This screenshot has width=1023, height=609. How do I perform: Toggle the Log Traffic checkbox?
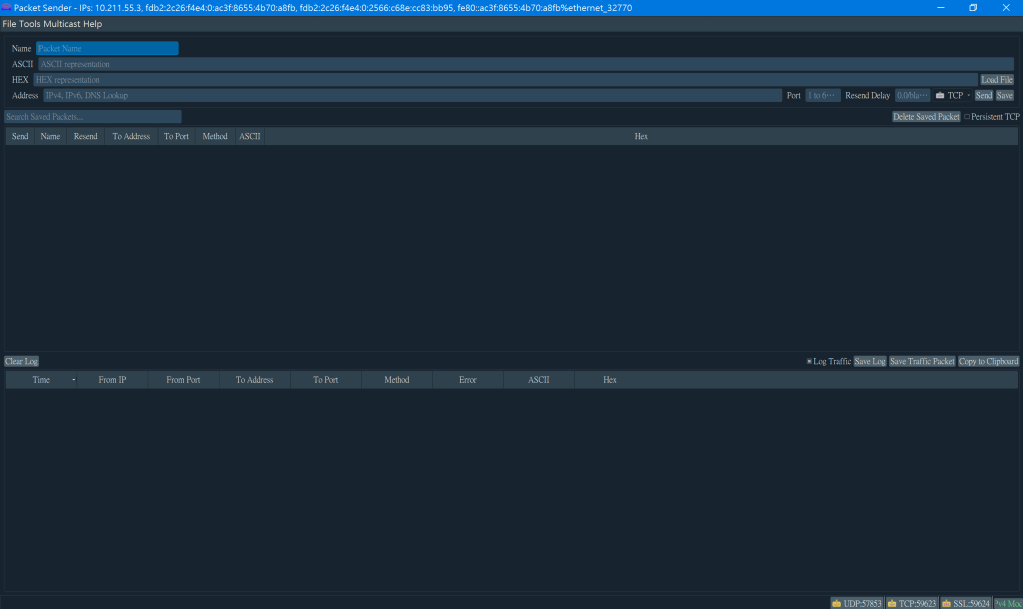[x=809, y=361]
